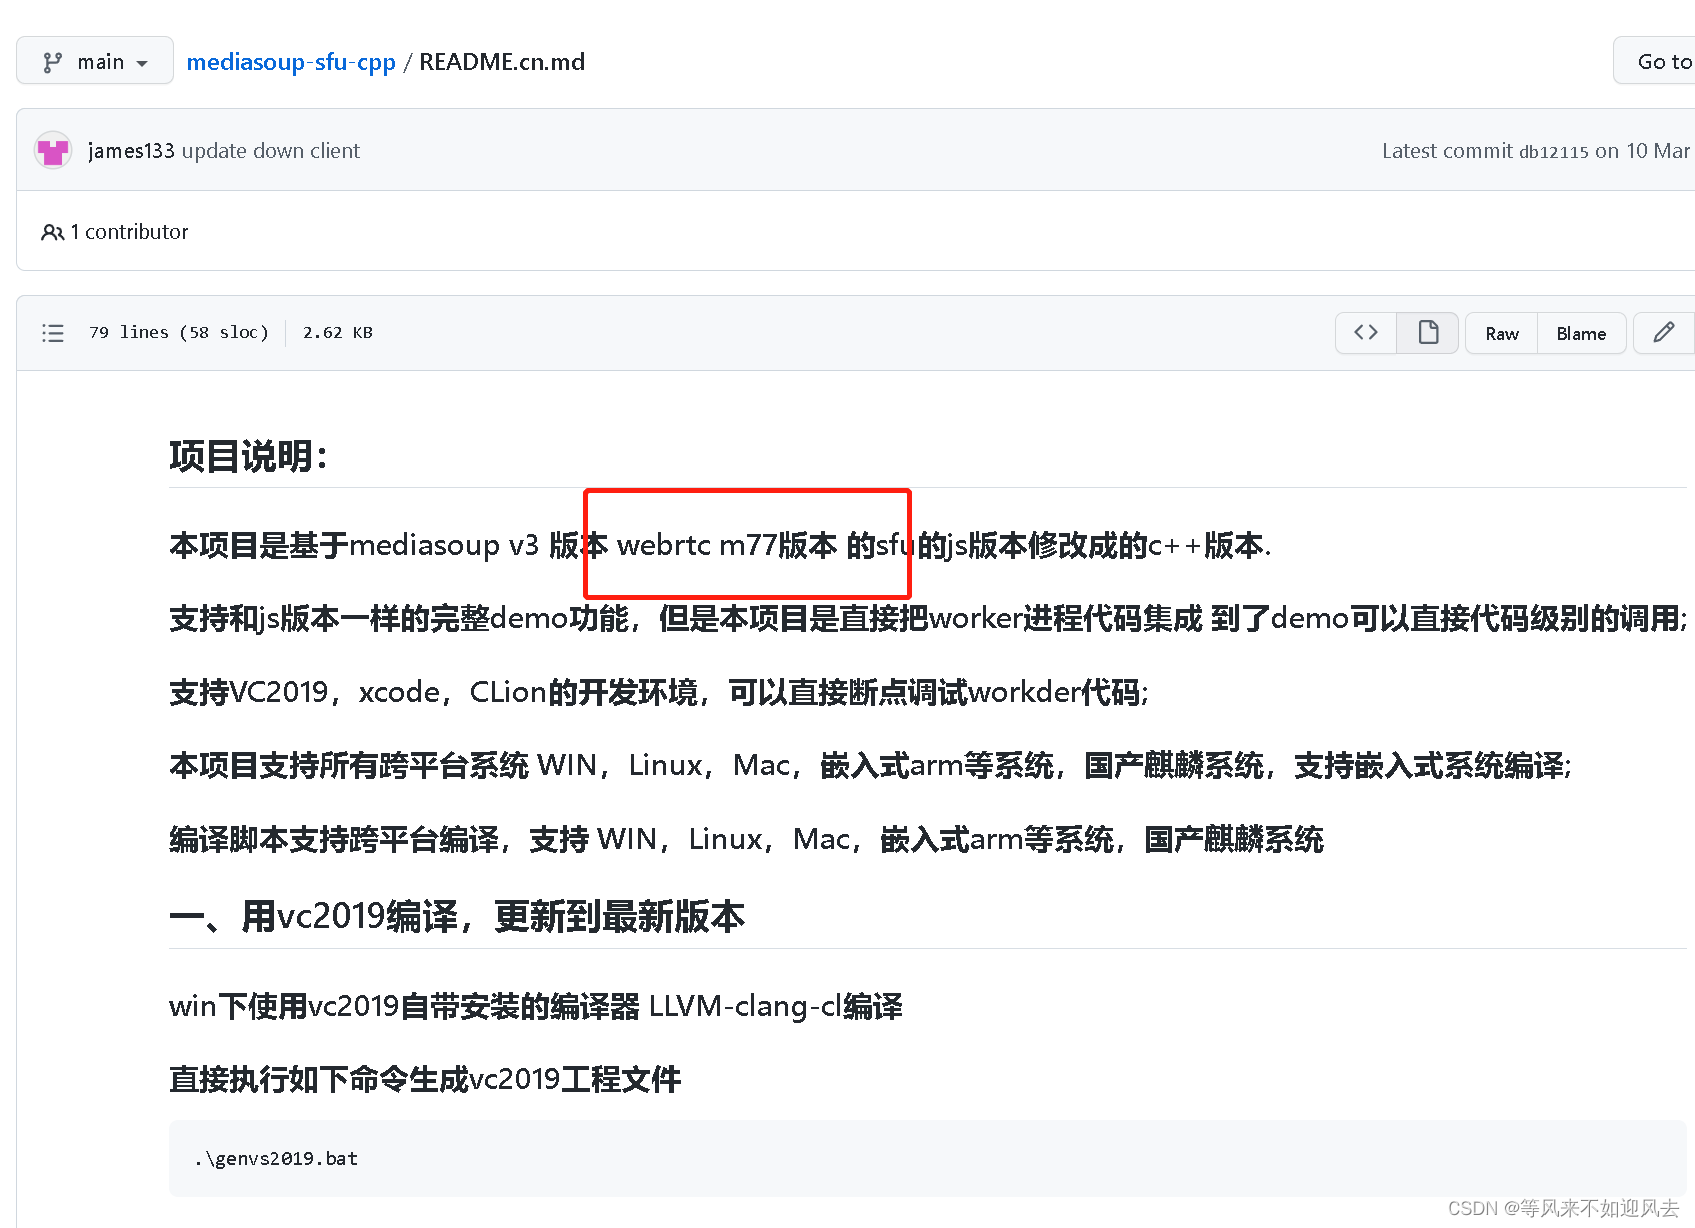Toggle Blame view for README.cn.md
The width and height of the screenshot is (1695, 1228).
(x=1581, y=332)
